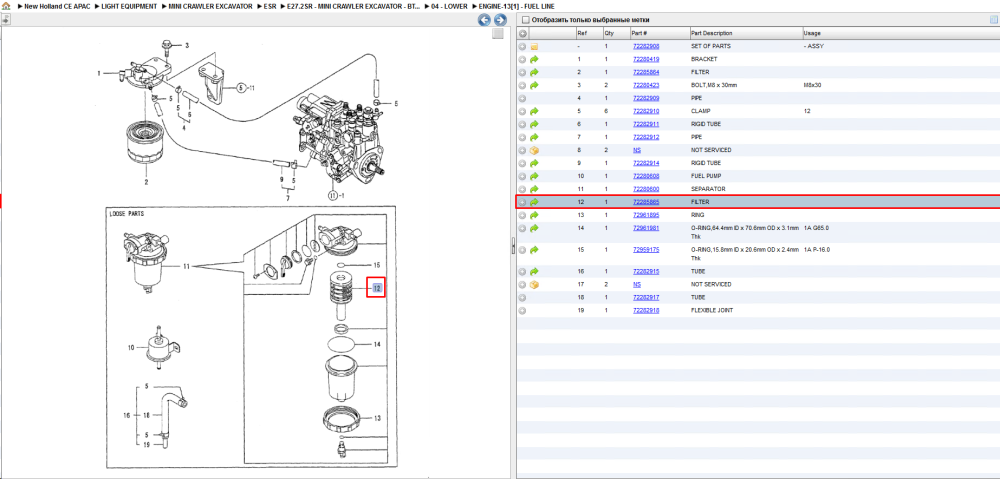The width and height of the screenshot is (1000, 479).
Task: Go to the home page icon
Action: [x=6, y=6]
